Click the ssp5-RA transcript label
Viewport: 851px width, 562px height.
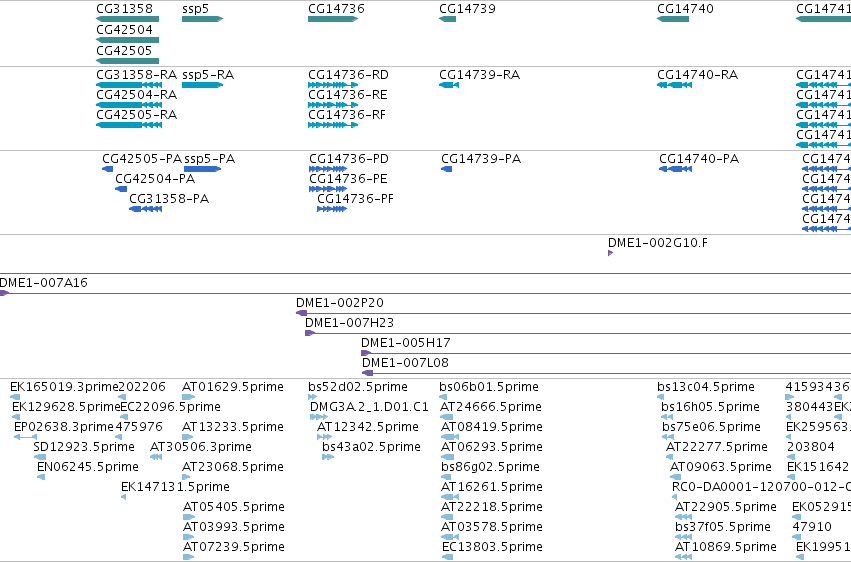(x=208, y=75)
